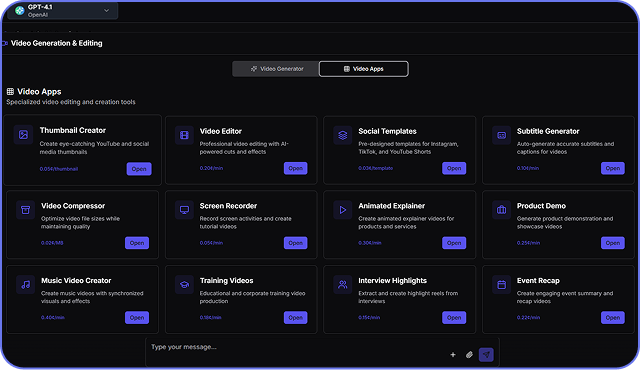This screenshot has width=640, height=370.
Task: Open the Training Videos app
Action: pyautogui.click(x=296, y=317)
